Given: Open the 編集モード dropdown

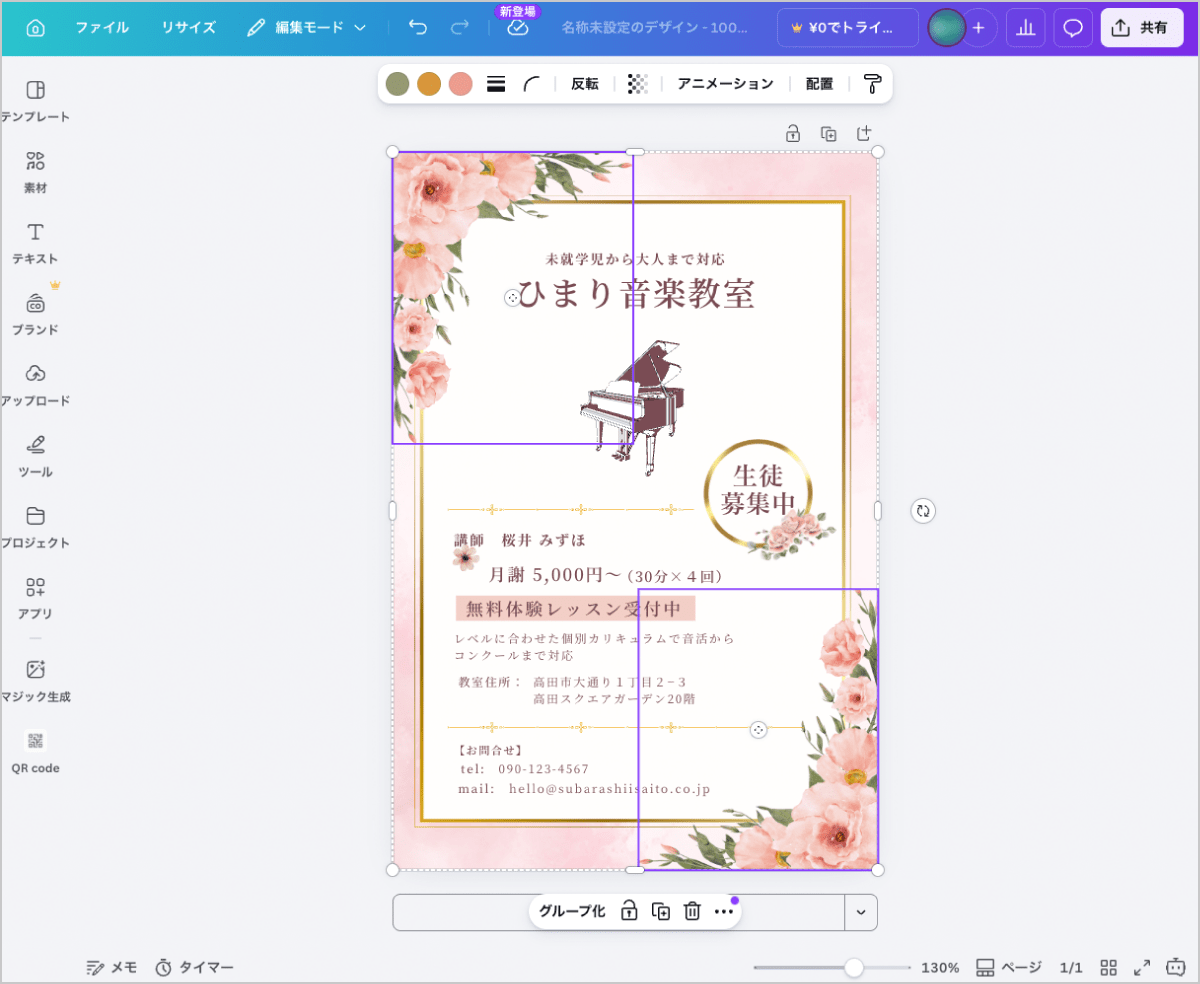Looking at the screenshot, I should click(310, 28).
